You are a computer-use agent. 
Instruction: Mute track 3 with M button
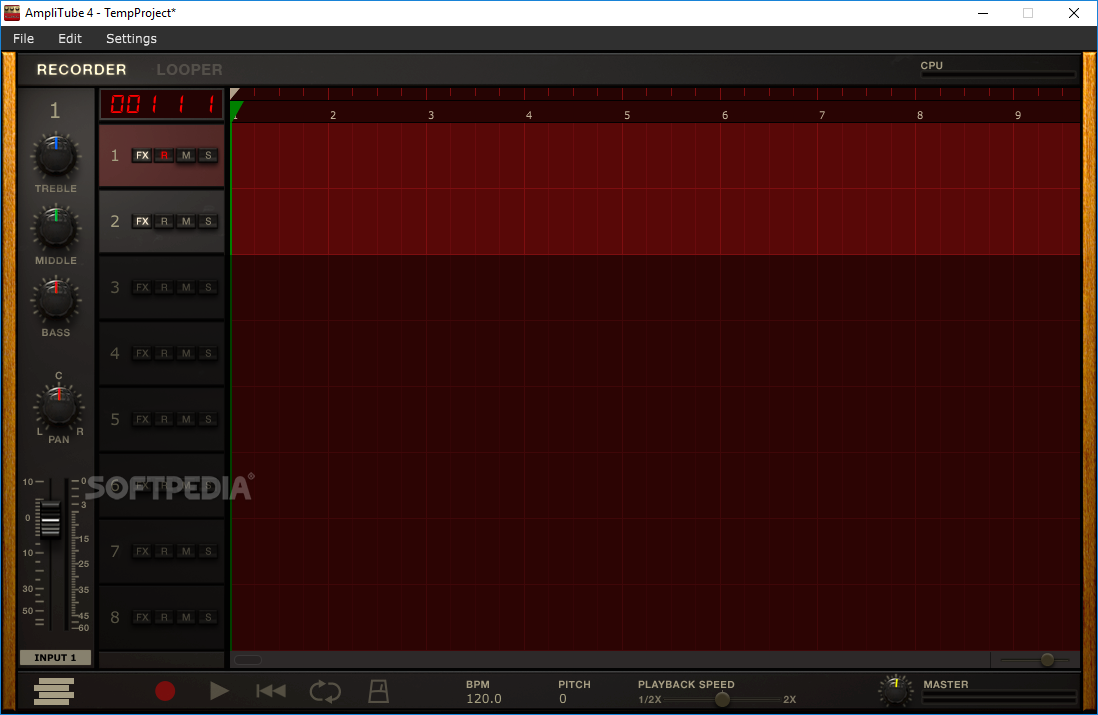click(186, 287)
